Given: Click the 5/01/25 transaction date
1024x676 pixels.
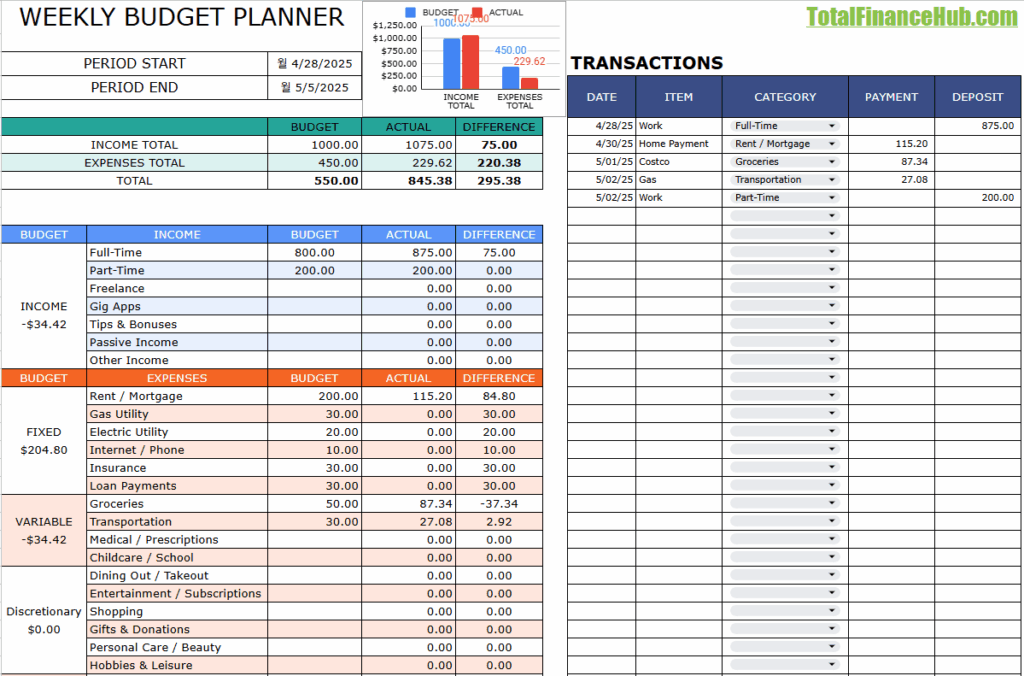Looking at the screenshot, I should (601, 162).
